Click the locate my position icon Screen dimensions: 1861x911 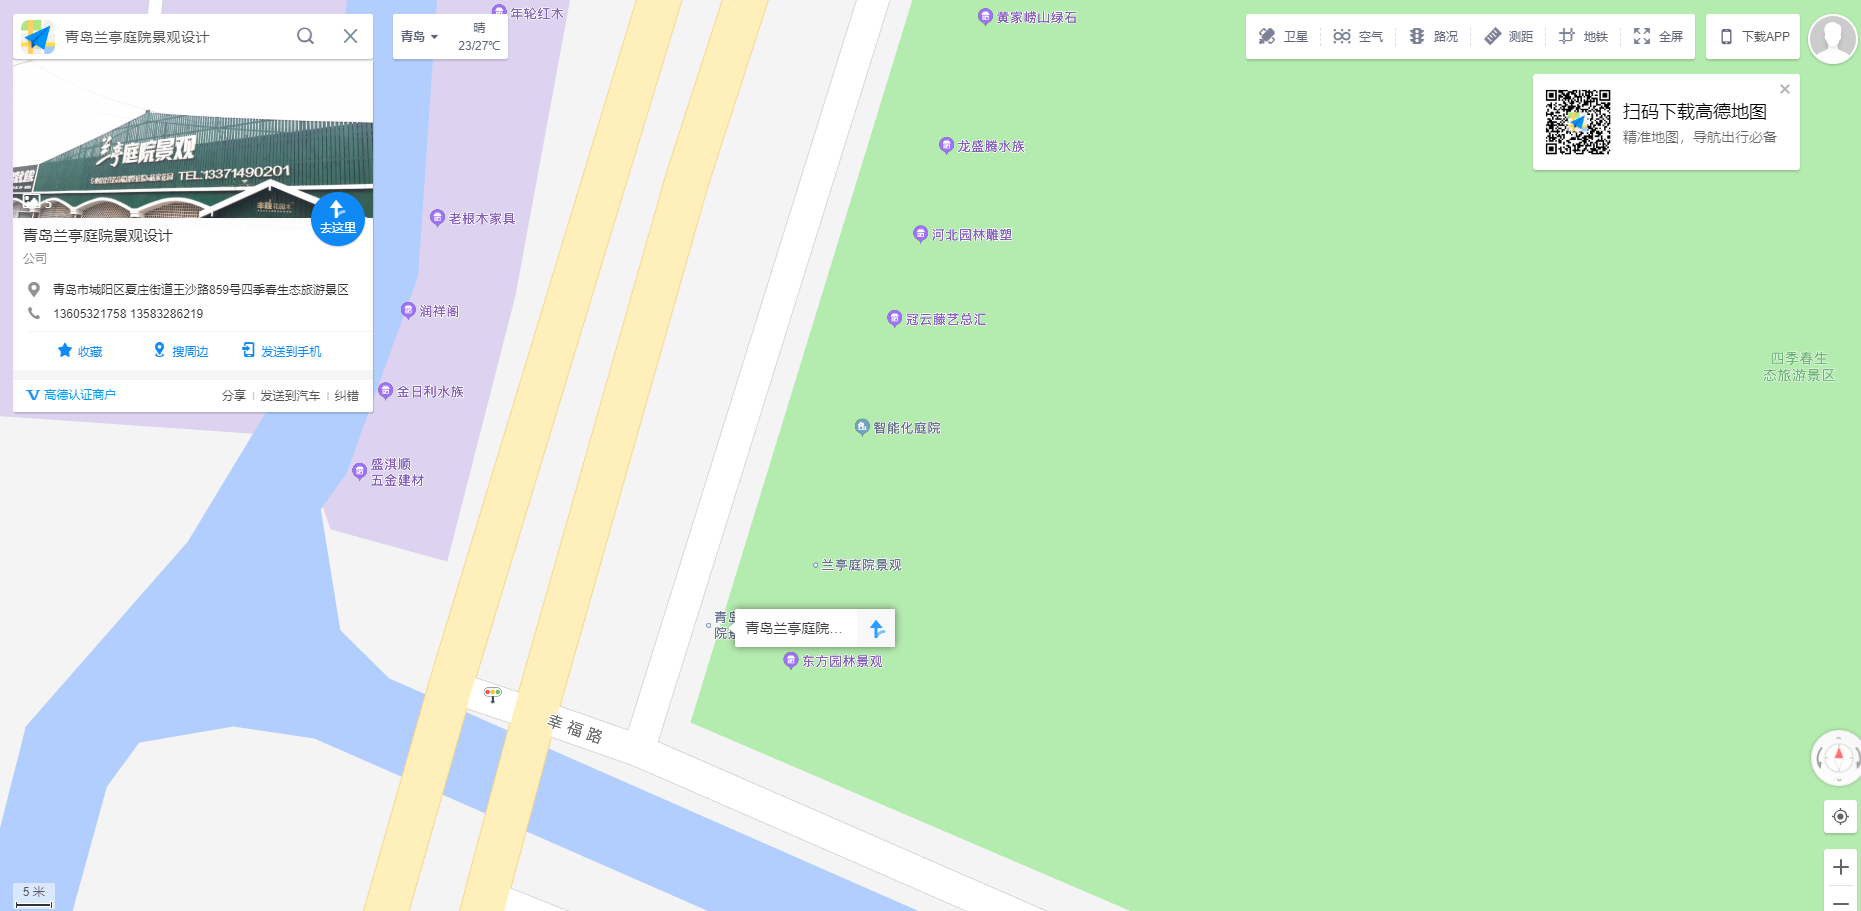point(1840,816)
